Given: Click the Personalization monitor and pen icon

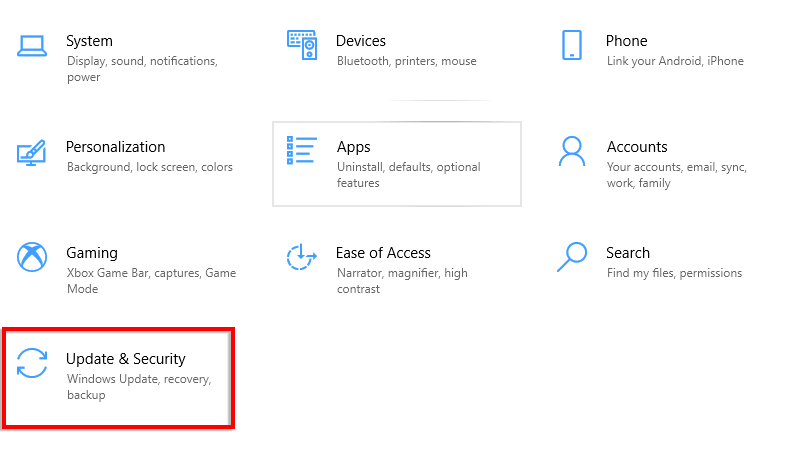Looking at the screenshot, I should pos(32,152).
